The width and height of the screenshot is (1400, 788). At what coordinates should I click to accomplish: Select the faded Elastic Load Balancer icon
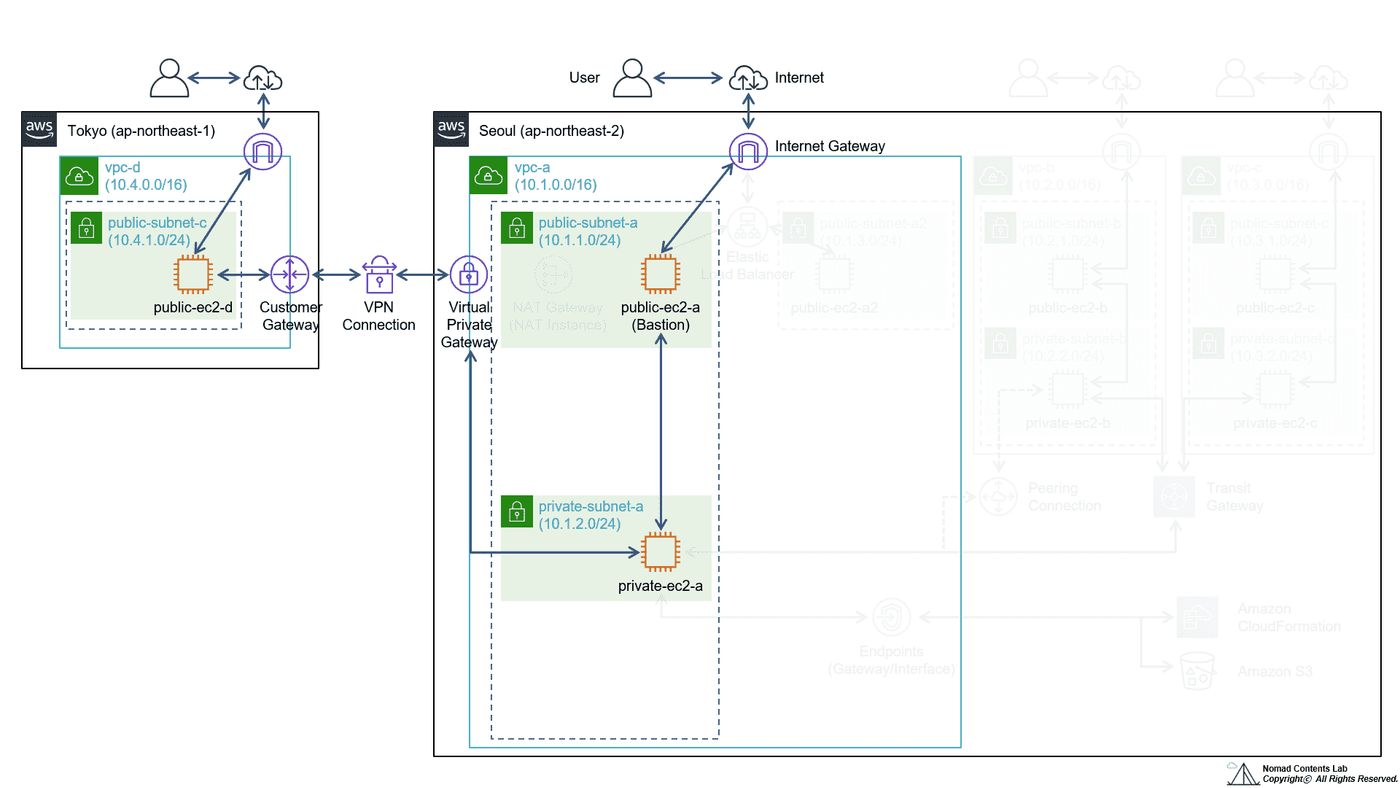click(747, 227)
